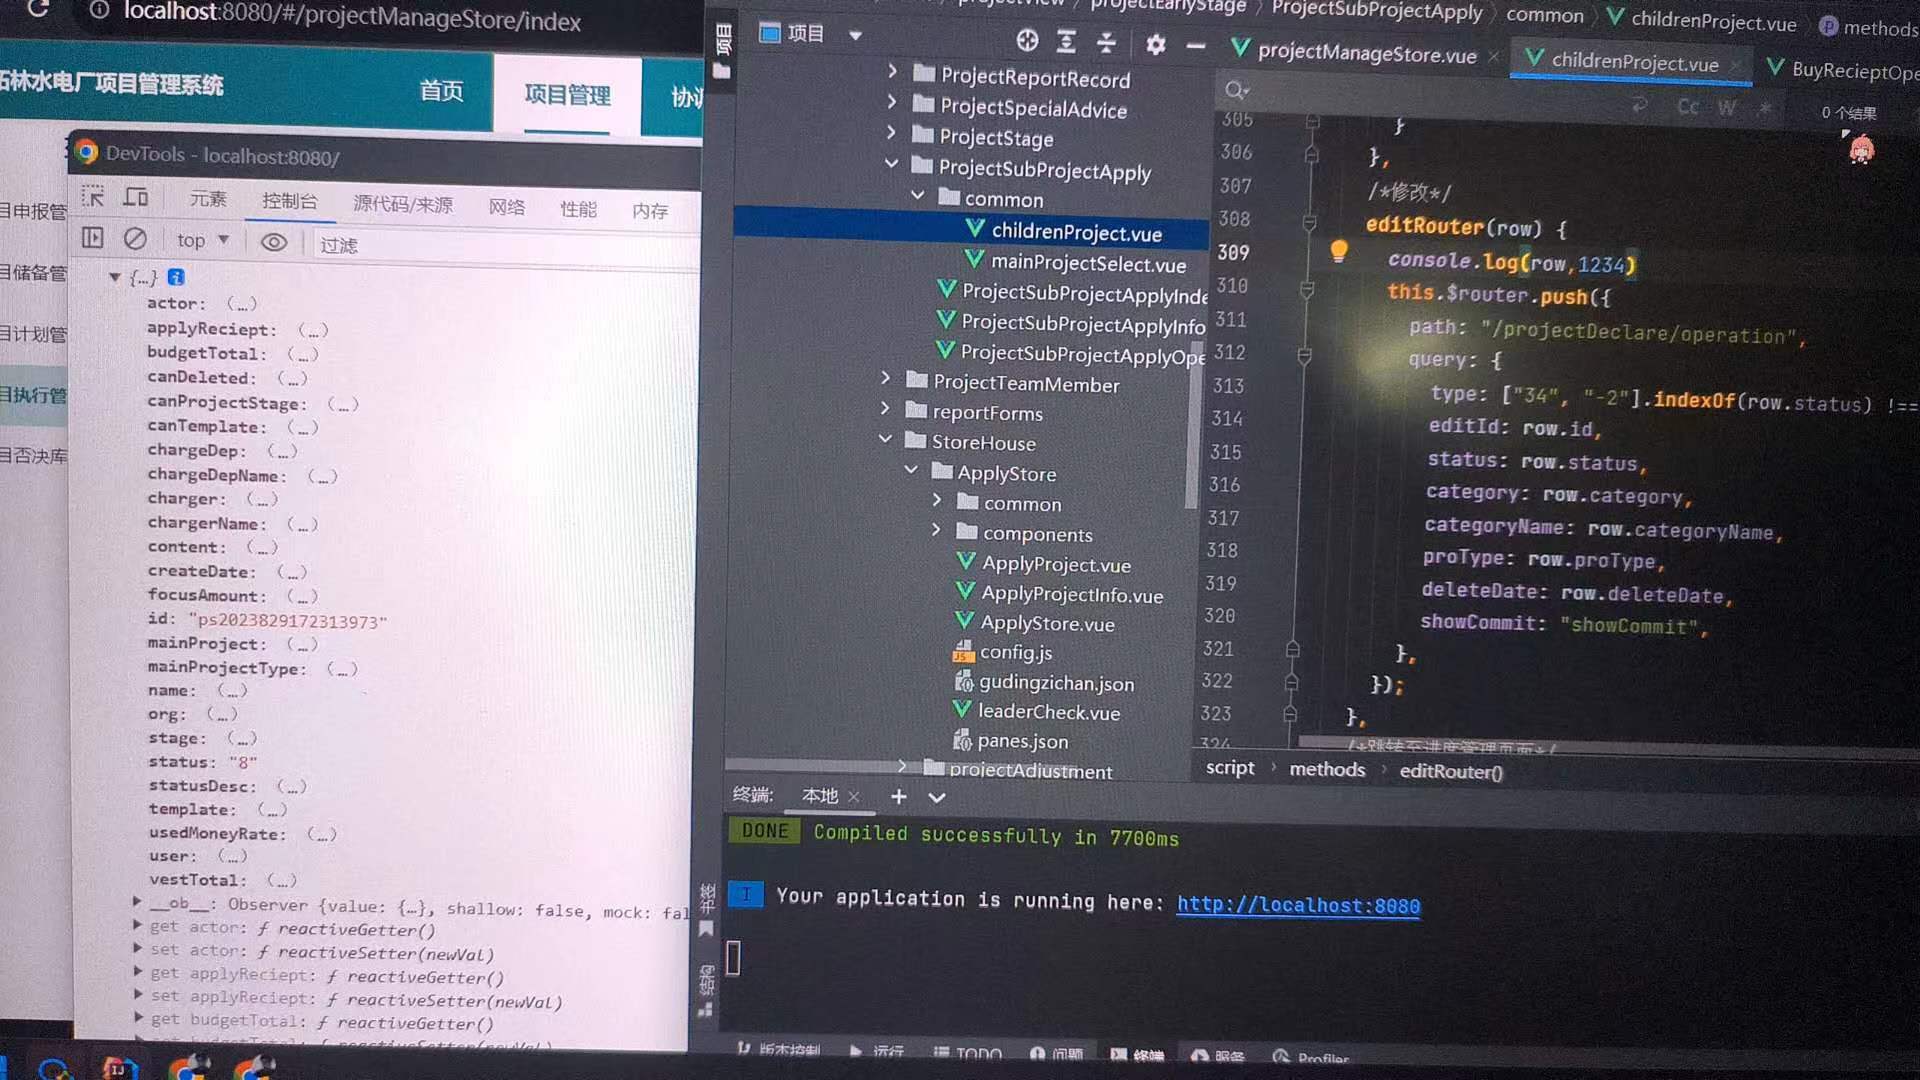This screenshot has width=1920, height=1080.
Task: Reload the browser page
Action: [37, 9]
